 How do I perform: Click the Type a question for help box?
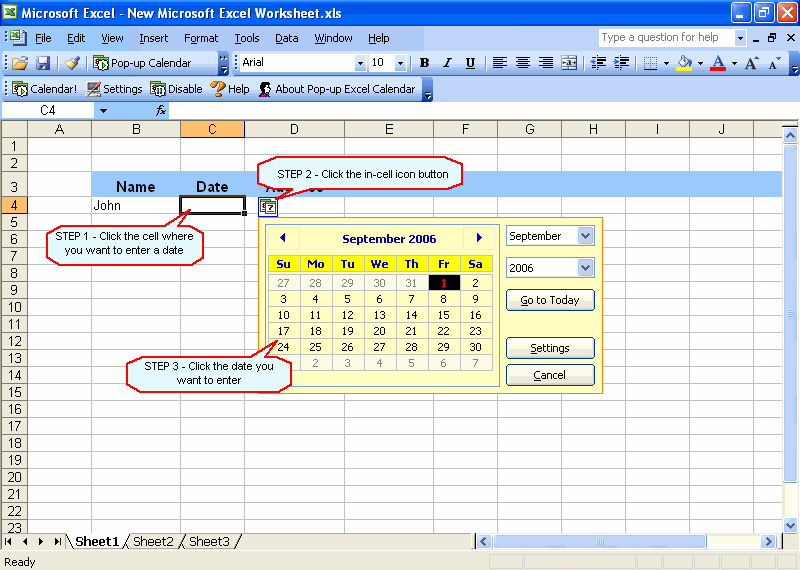pos(666,38)
